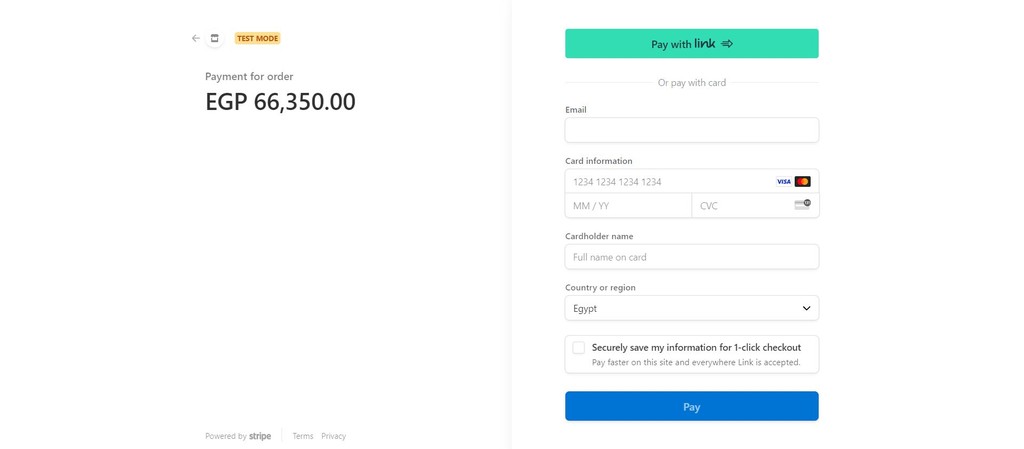The width and height of the screenshot is (1024, 449).
Task: Open the Terms link
Action: 303,436
